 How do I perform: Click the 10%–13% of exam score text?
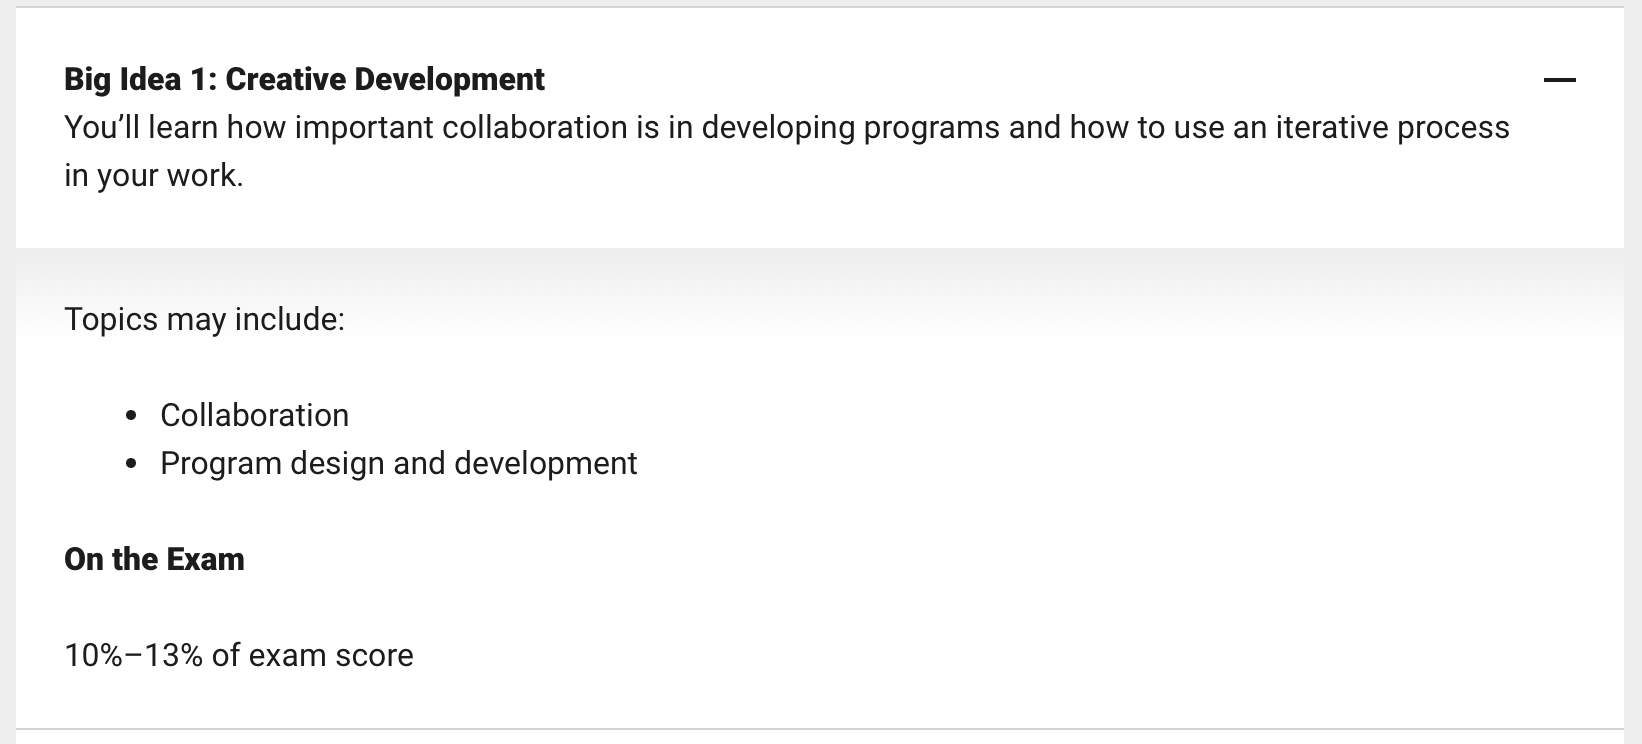point(239,655)
